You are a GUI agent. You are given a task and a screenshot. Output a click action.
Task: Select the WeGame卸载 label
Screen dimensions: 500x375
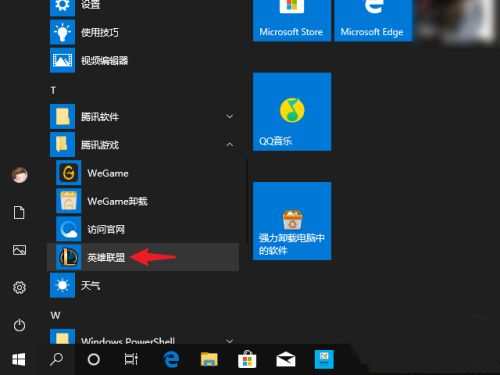click(x=117, y=201)
